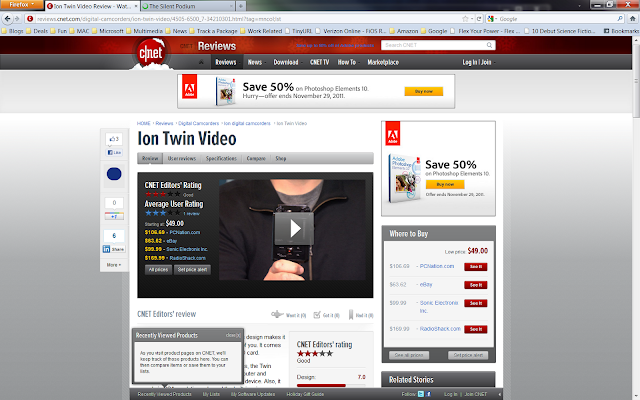Follow CNET via the Twitter icon
Screen dimensions: 640x400
[421, 394]
